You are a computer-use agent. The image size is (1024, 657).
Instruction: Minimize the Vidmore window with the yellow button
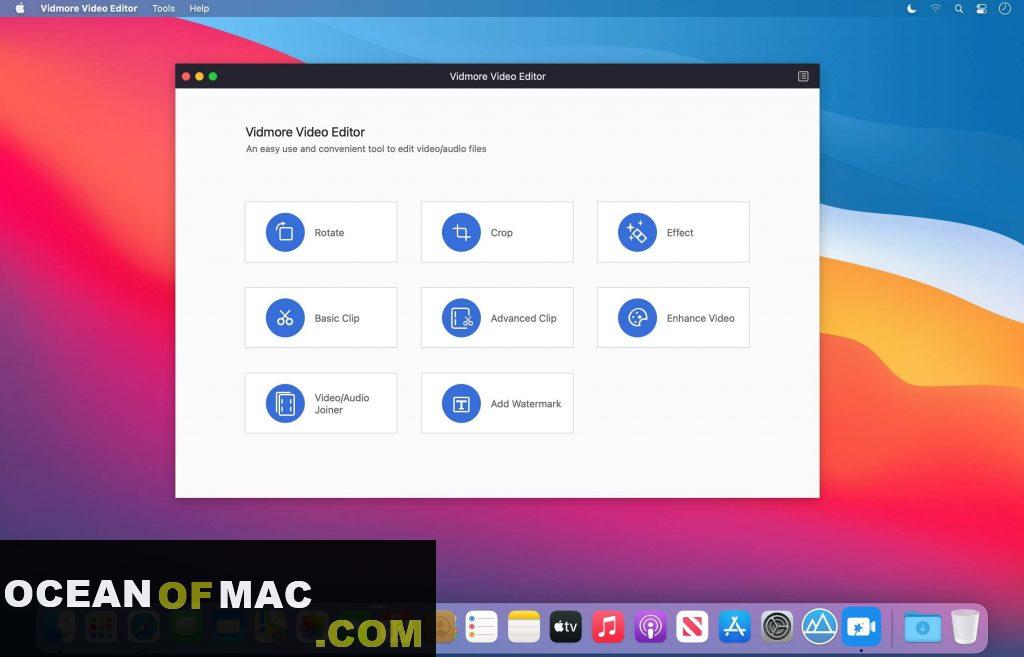pos(199,76)
